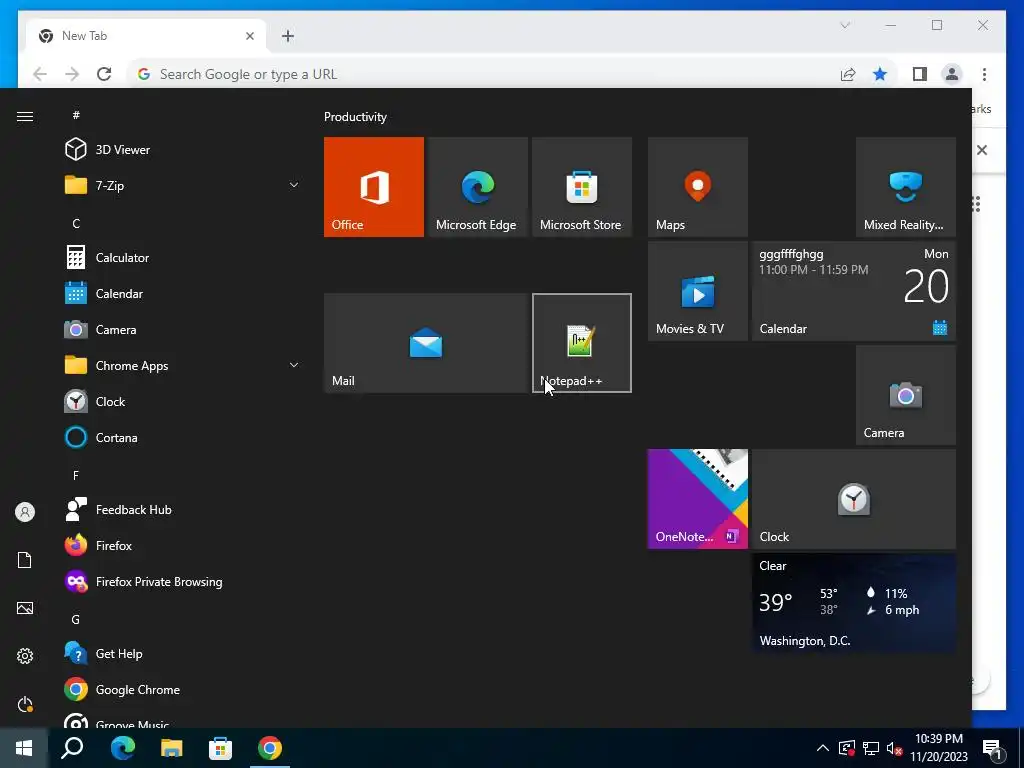Image resolution: width=1024 pixels, height=768 pixels.
Task: Open the Microsoft Store tile
Action: [x=582, y=187]
